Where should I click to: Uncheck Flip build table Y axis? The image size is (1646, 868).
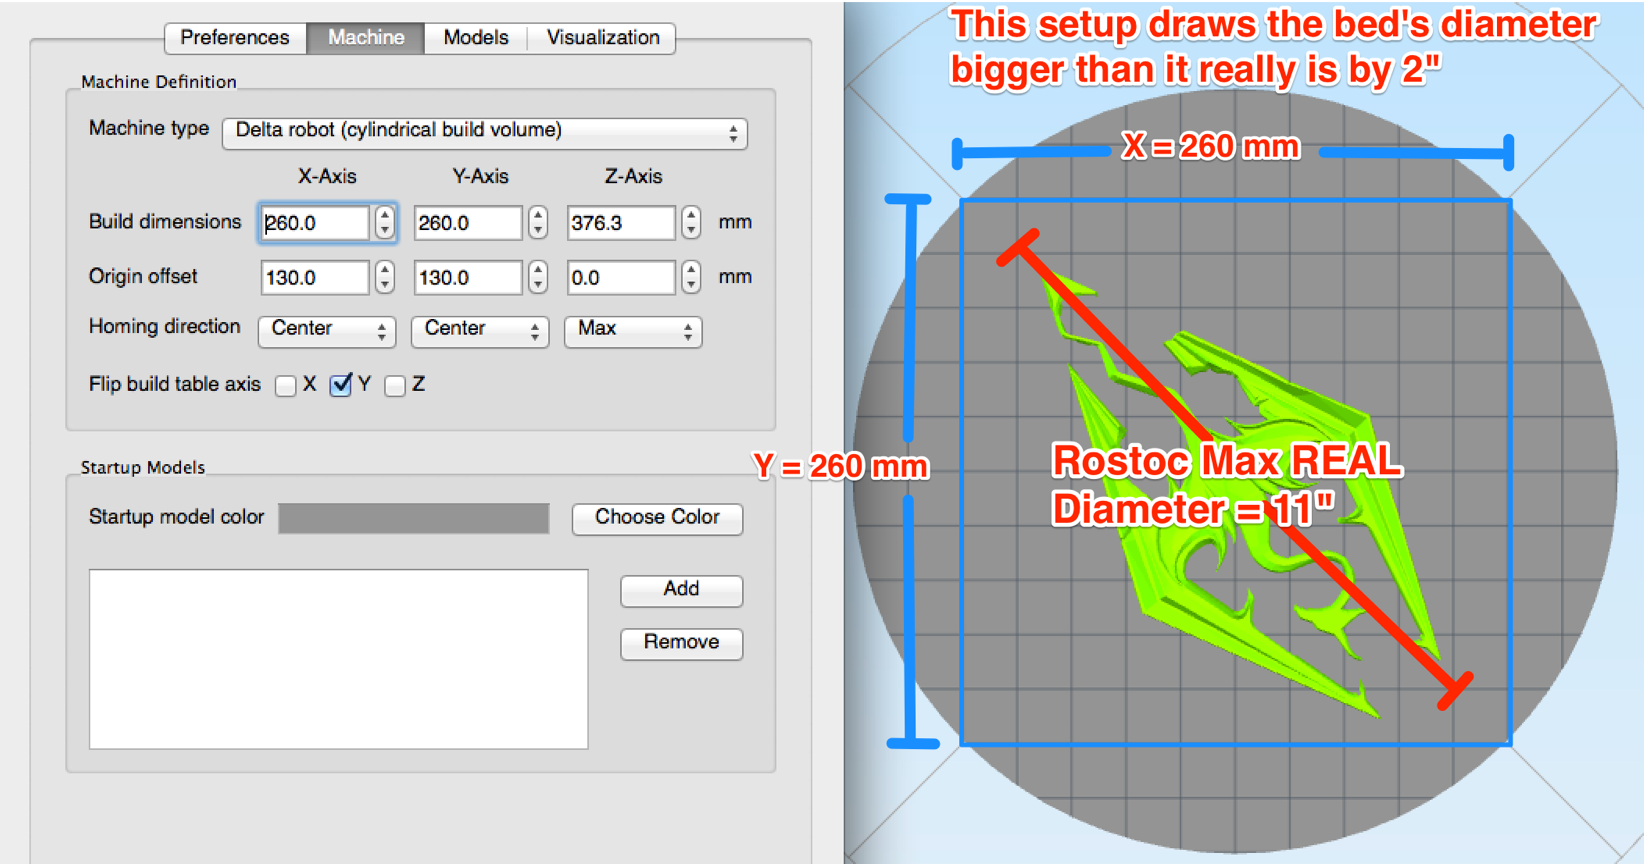click(x=341, y=386)
